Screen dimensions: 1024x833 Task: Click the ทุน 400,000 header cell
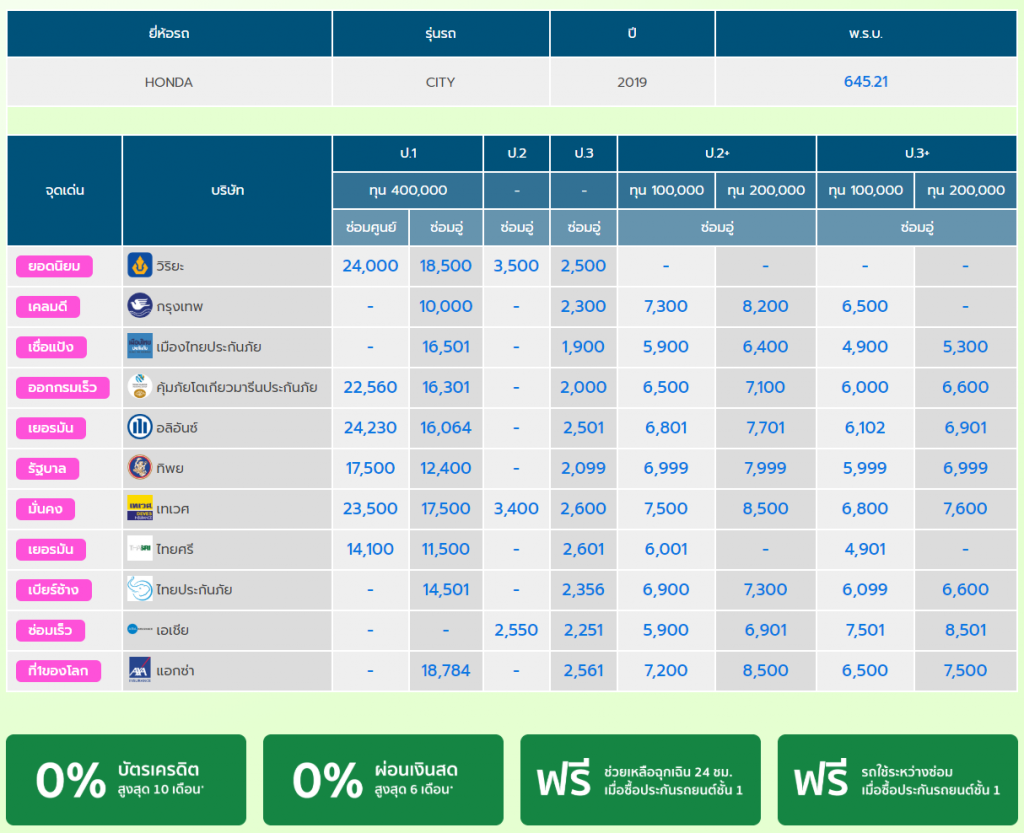408,190
